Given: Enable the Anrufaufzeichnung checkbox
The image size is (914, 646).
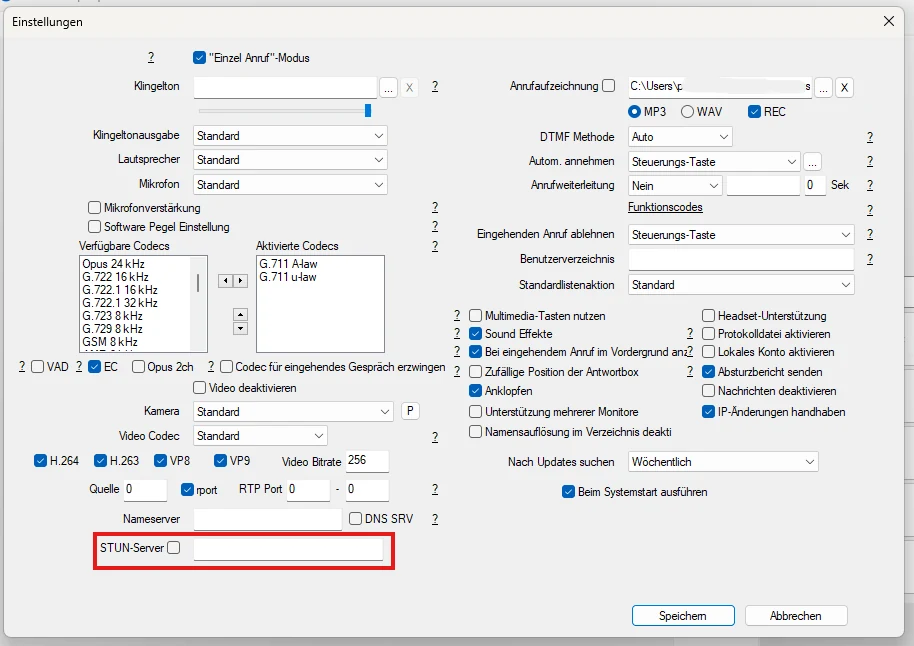Looking at the screenshot, I should [609, 86].
